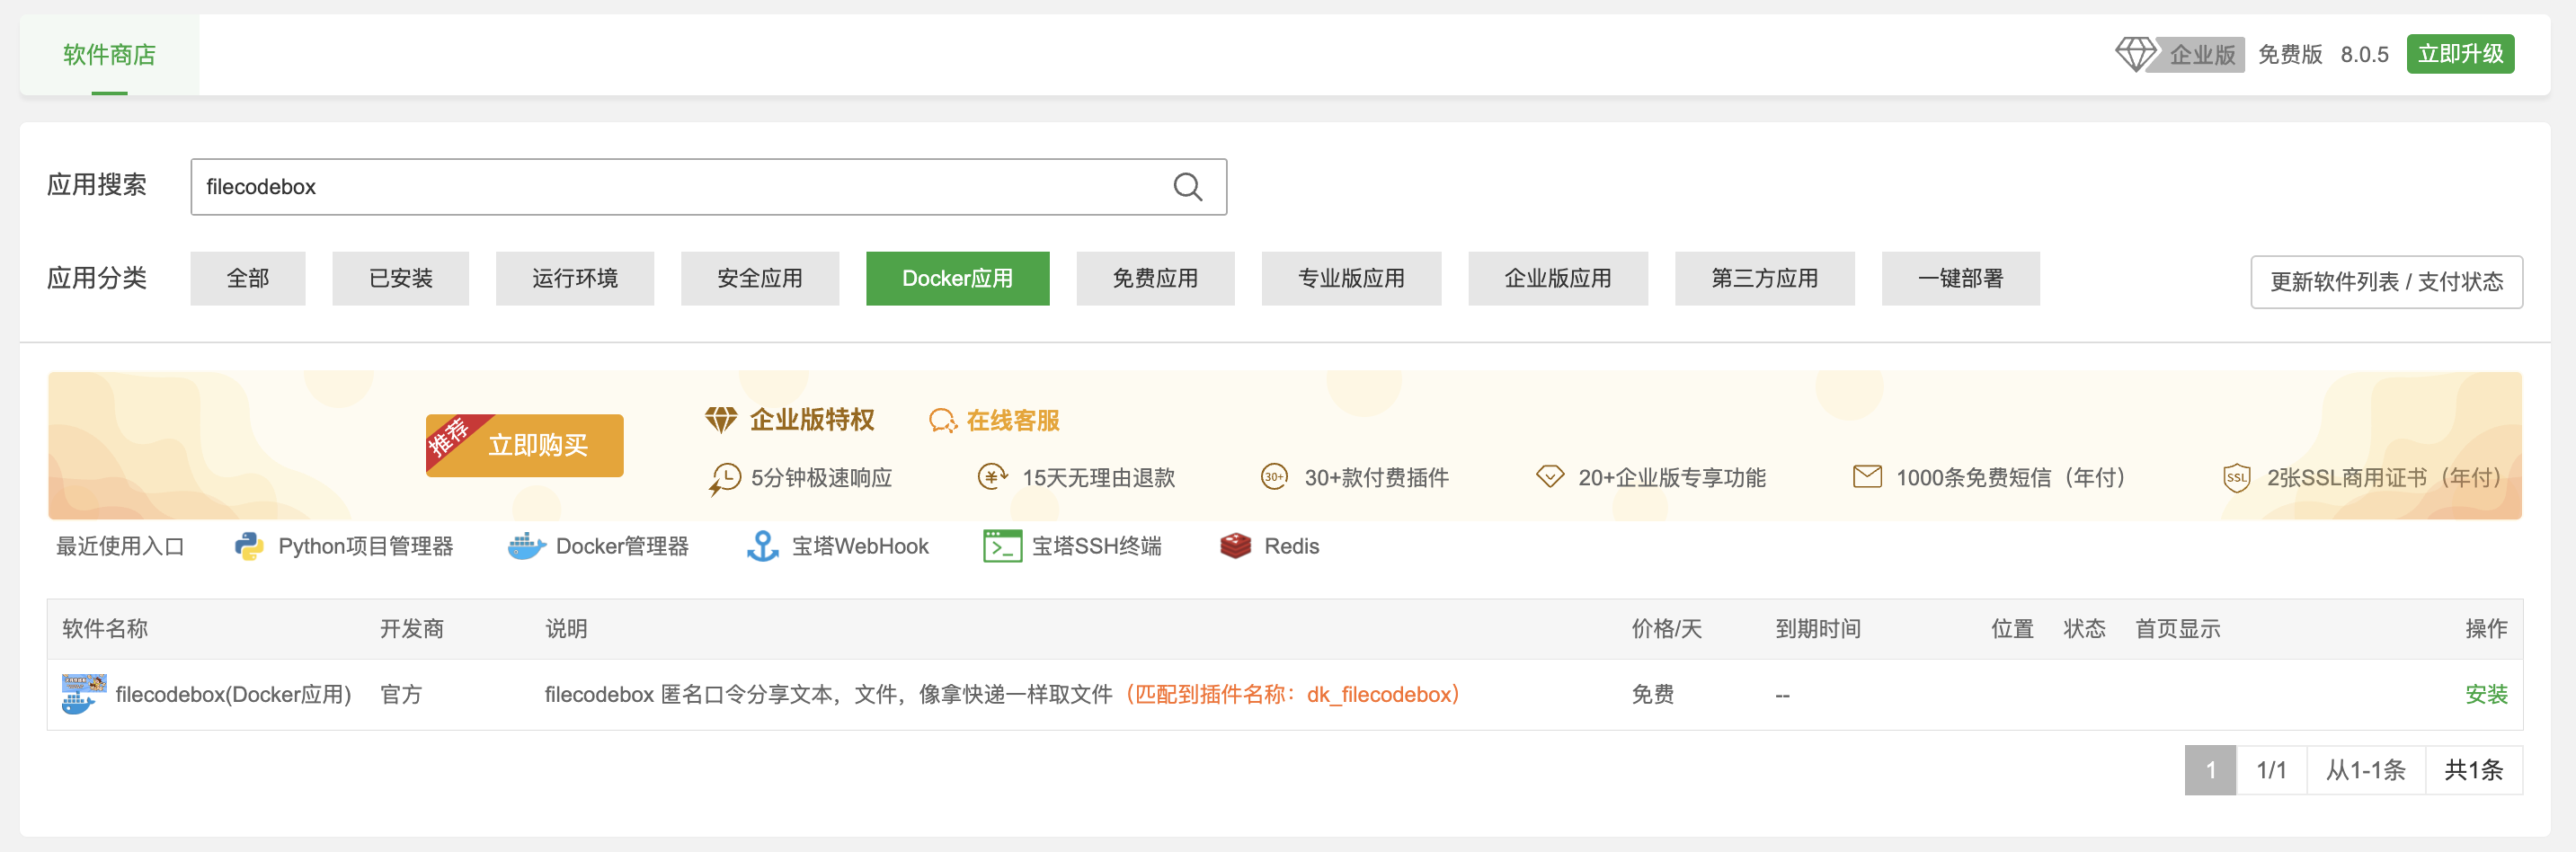
Task: Click the 位置 column header
Action: point(2012,629)
